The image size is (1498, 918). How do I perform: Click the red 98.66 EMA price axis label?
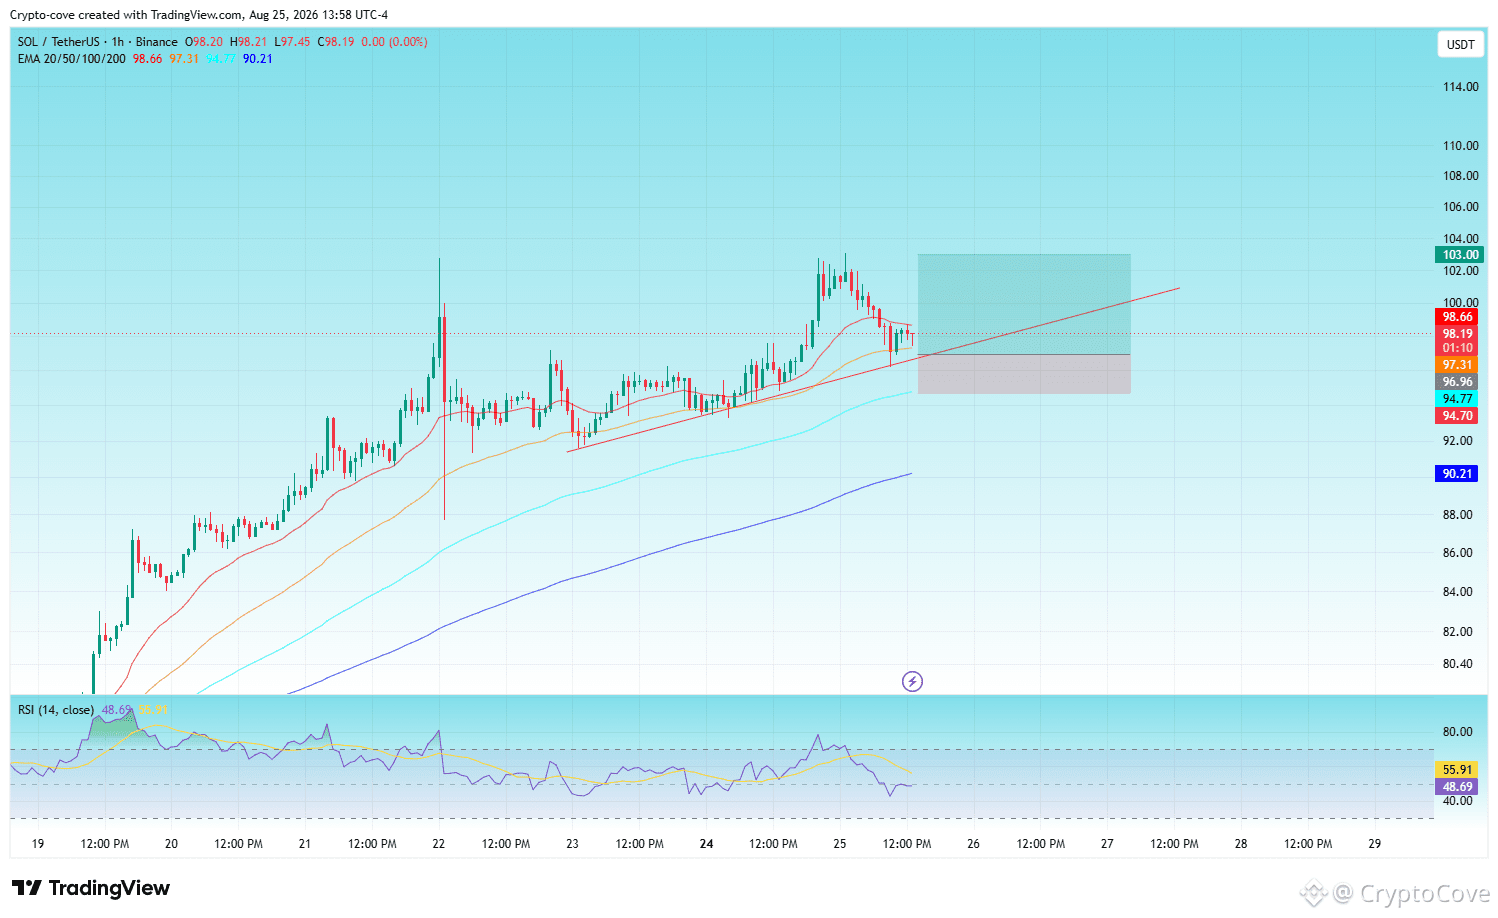pyautogui.click(x=1457, y=317)
